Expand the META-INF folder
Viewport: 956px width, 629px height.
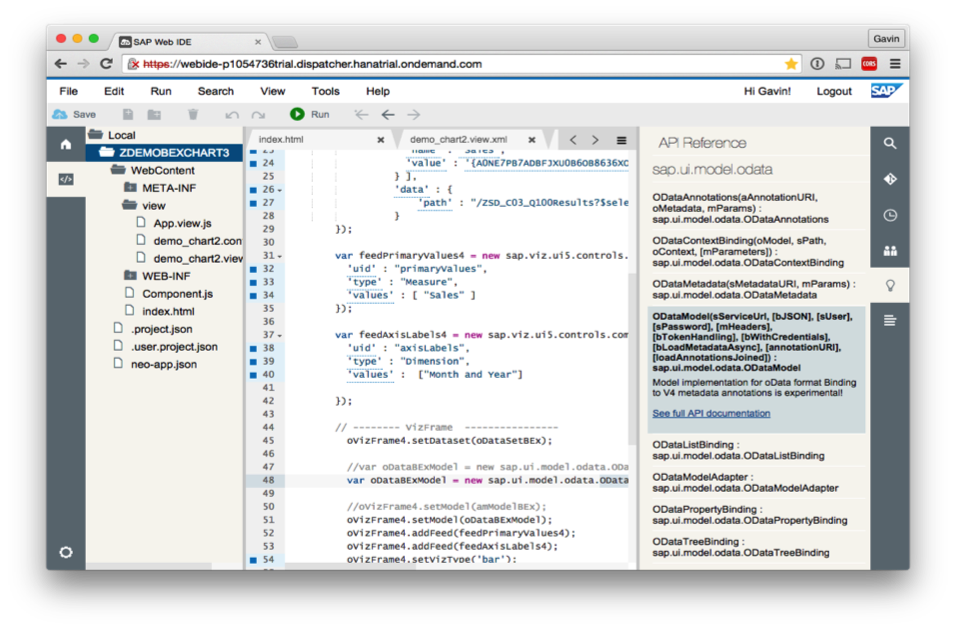pos(130,187)
